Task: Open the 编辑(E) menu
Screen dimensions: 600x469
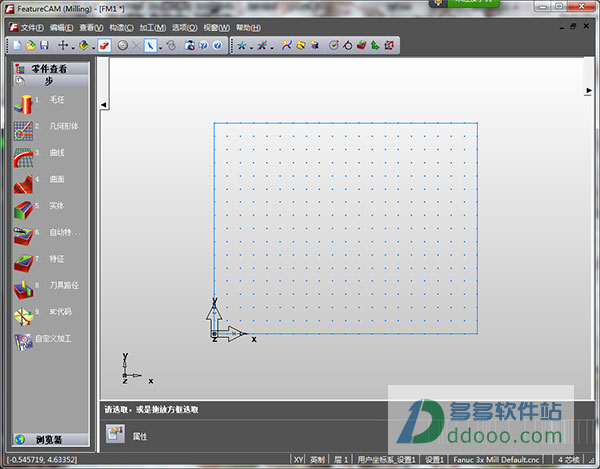Action: (x=62, y=28)
